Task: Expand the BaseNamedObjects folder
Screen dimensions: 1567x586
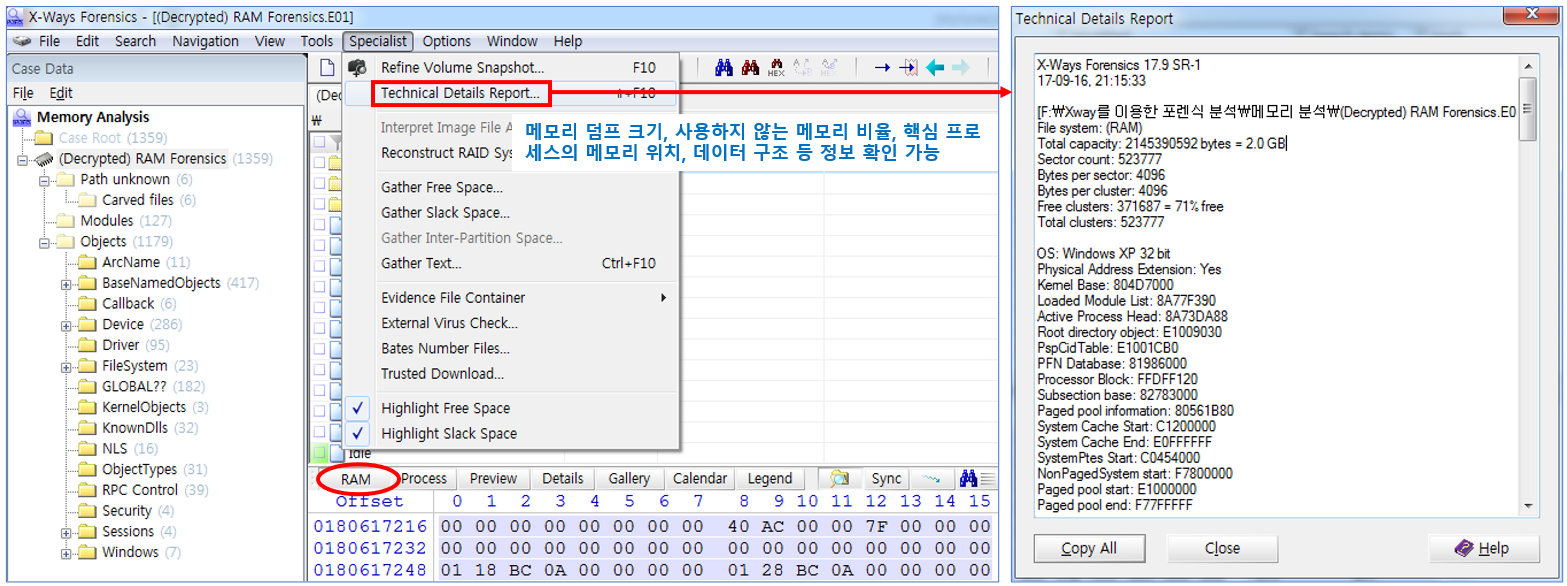Action: pos(66,284)
